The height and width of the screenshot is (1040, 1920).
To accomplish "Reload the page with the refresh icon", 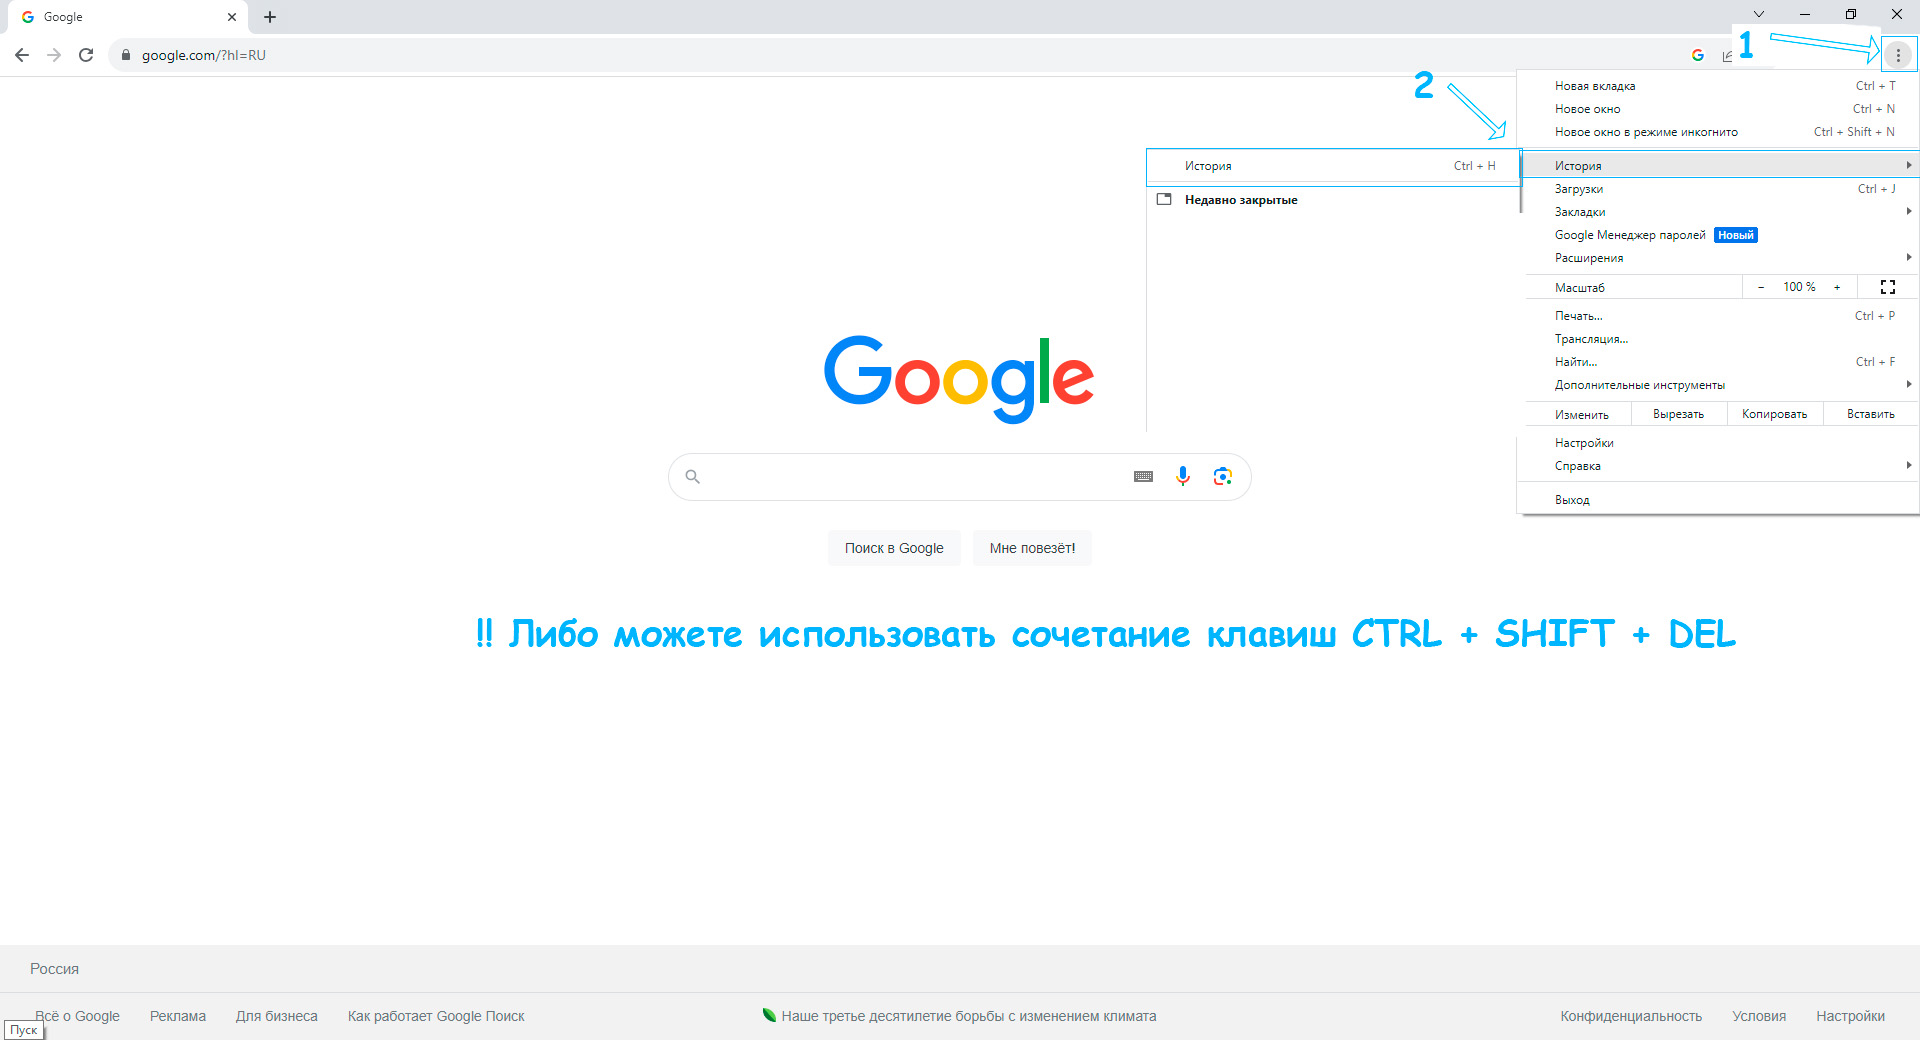I will (x=86, y=55).
